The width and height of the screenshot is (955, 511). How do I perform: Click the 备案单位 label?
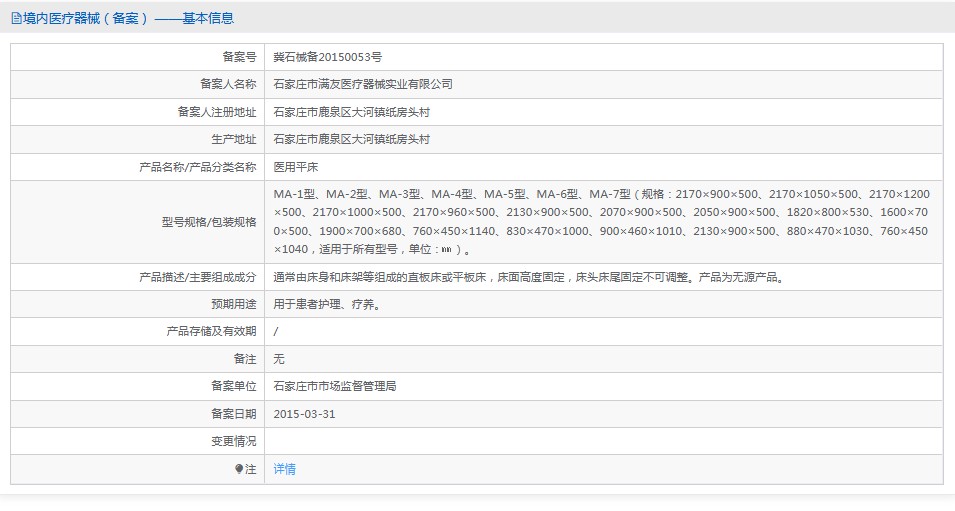tap(234, 386)
